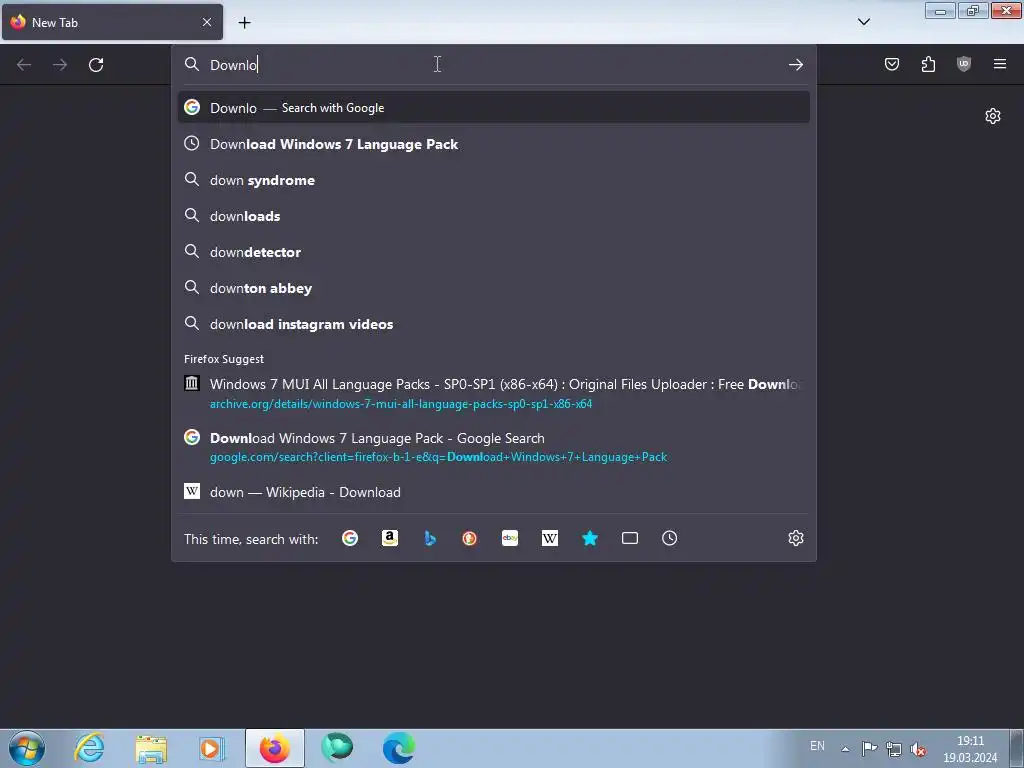Viewport: 1024px width, 768px height.
Task: Click the forward navigation arrow
Action: pos(60,65)
